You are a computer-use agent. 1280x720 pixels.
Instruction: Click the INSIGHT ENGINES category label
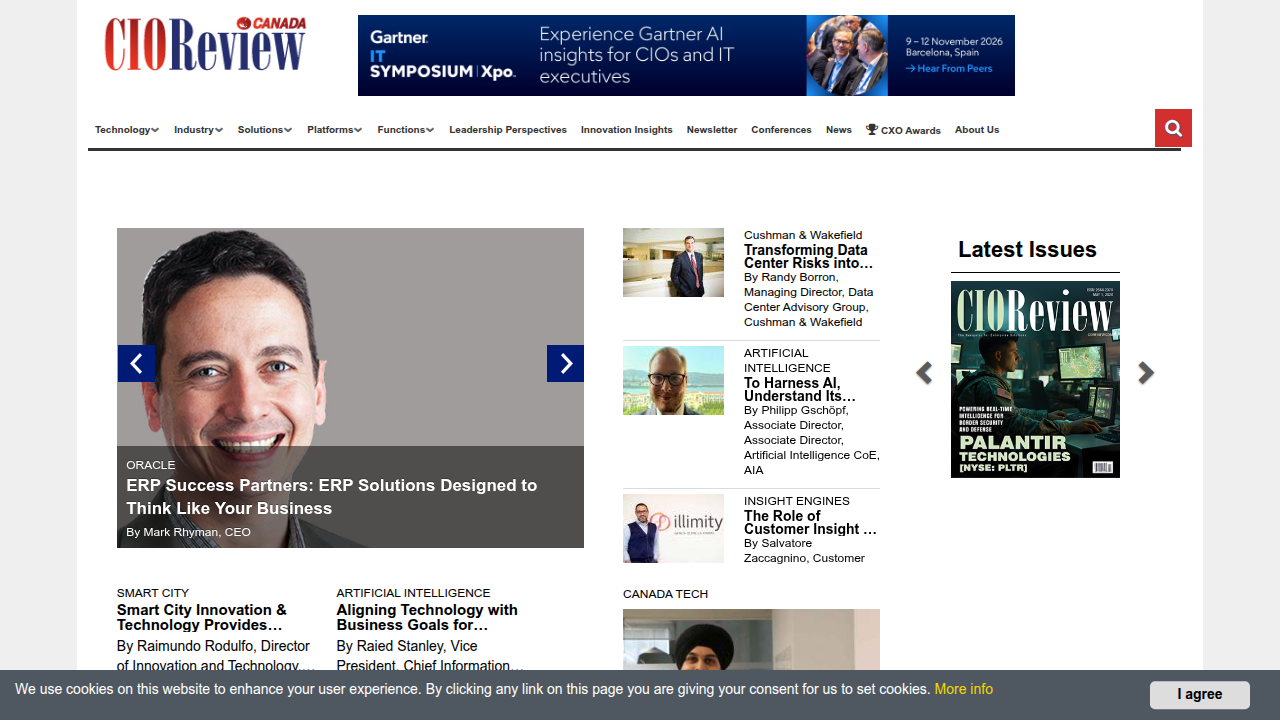[x=797, y=501]
